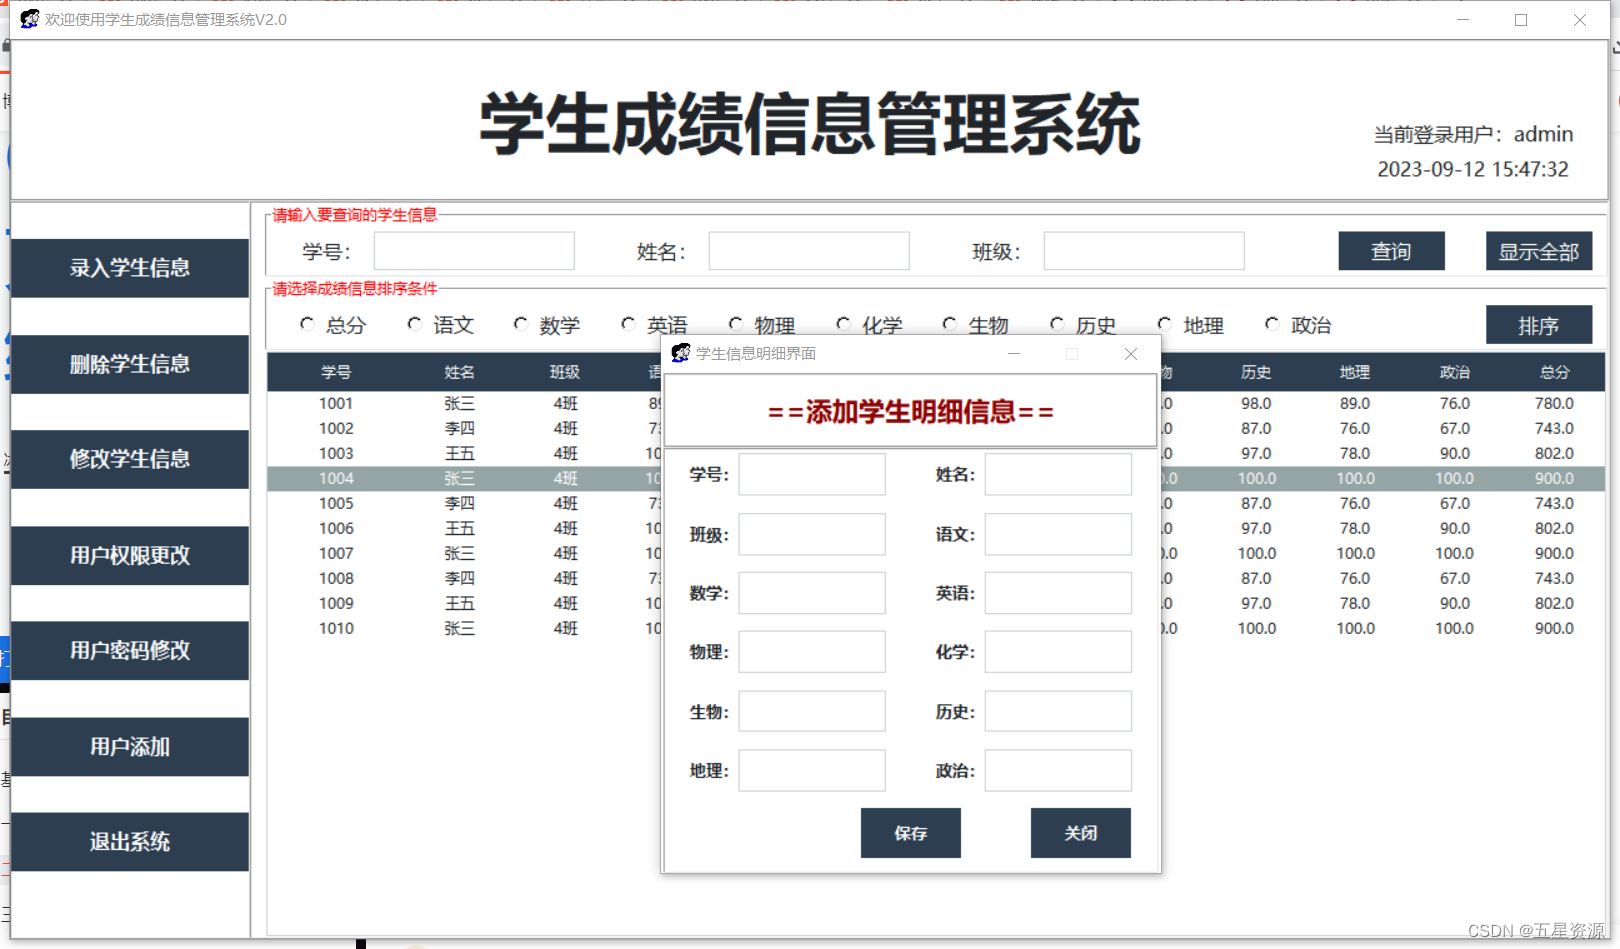This screenshot has height=949, width=1620.
Task: Click the 姓名 field in the add dialog
Action: (1056, 474)
